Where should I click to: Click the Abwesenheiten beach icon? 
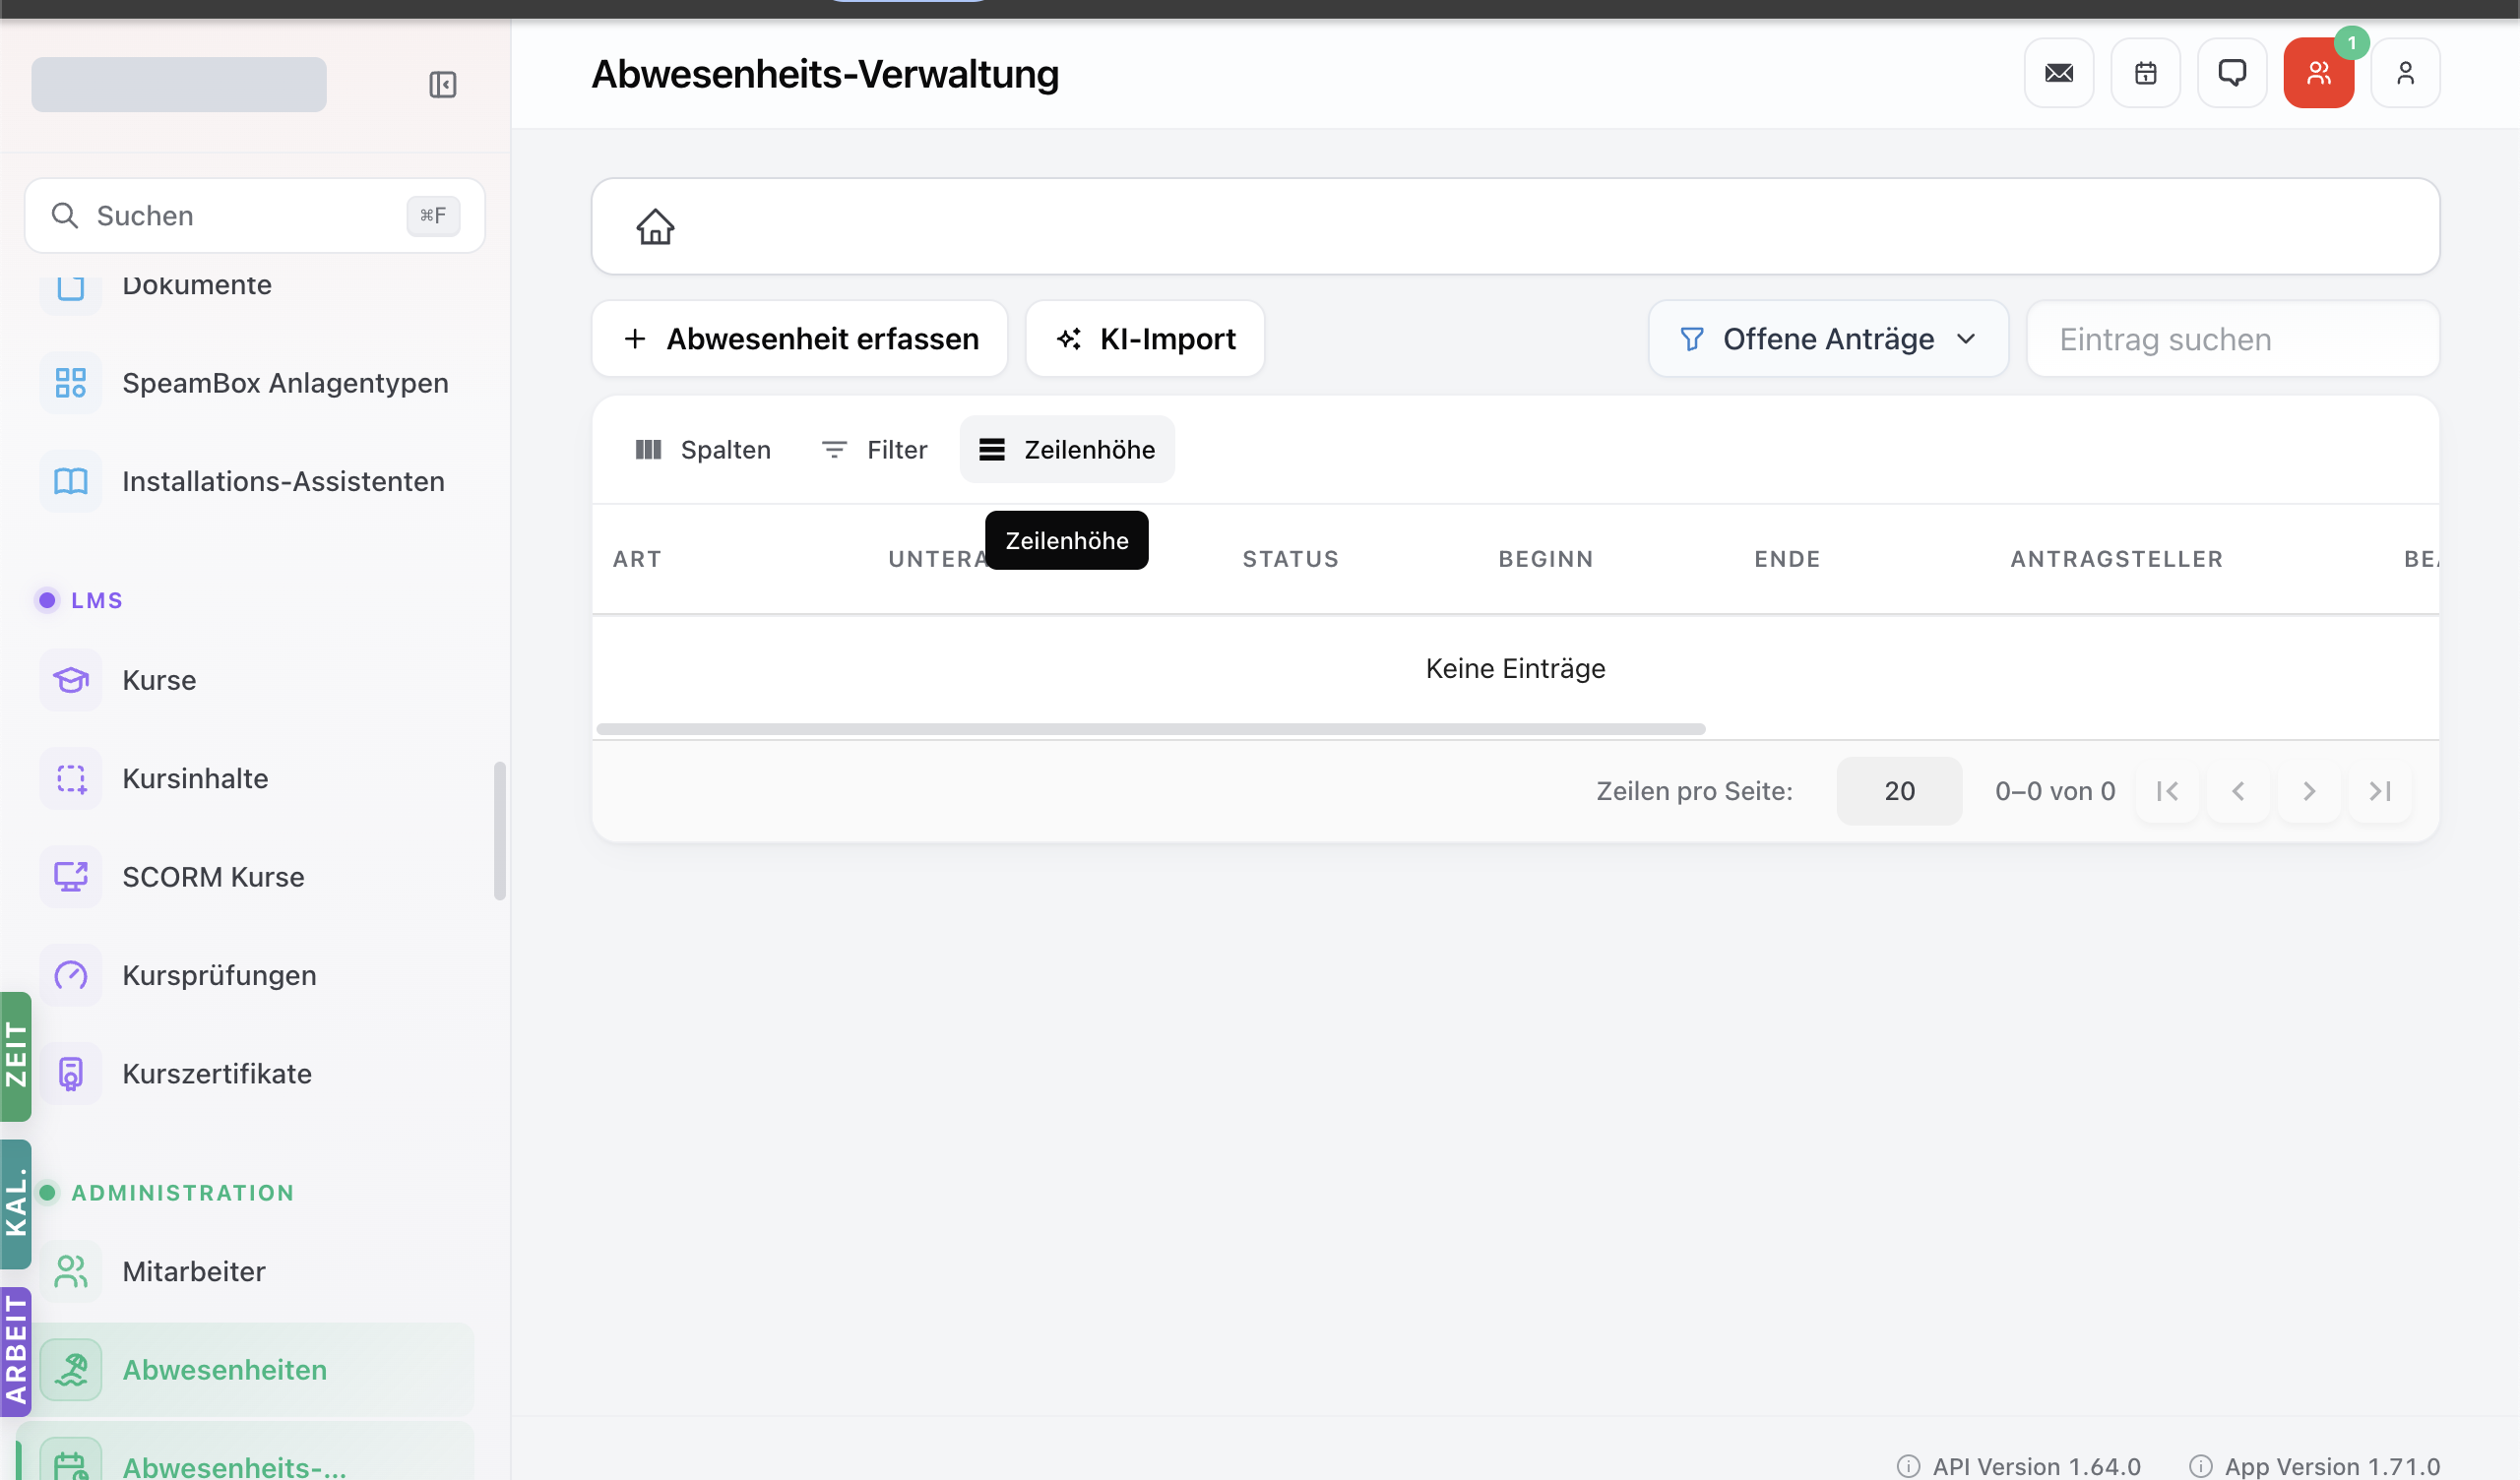click(x=71, y=1370)
